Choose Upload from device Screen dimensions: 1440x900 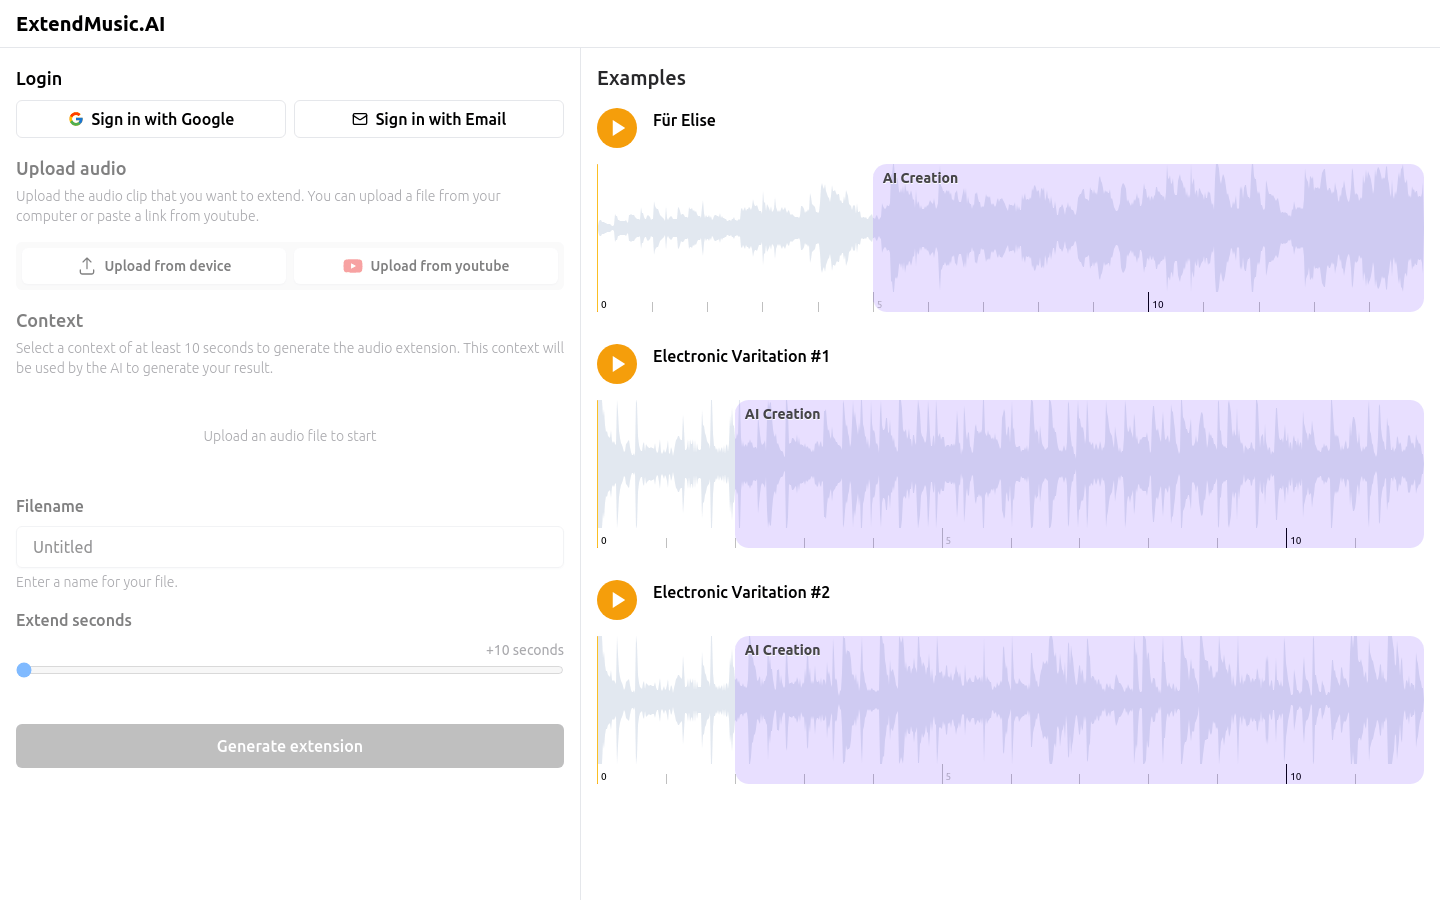152,265
